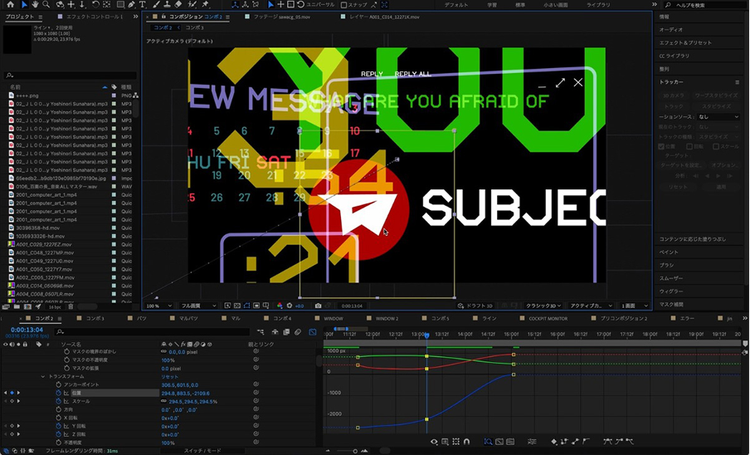Click the ドラフト 3D button

coord(475,306)
